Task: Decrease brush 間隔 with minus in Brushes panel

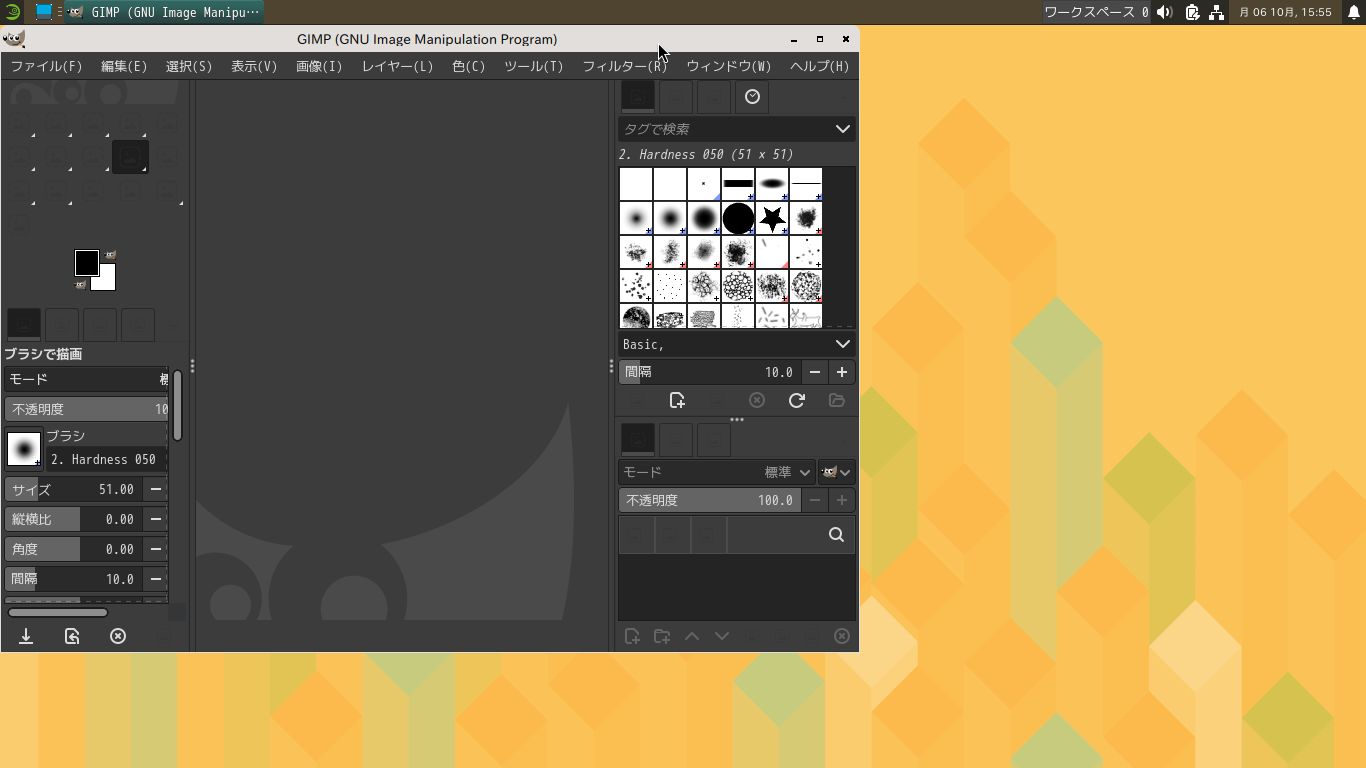Action: pos(815,372)
